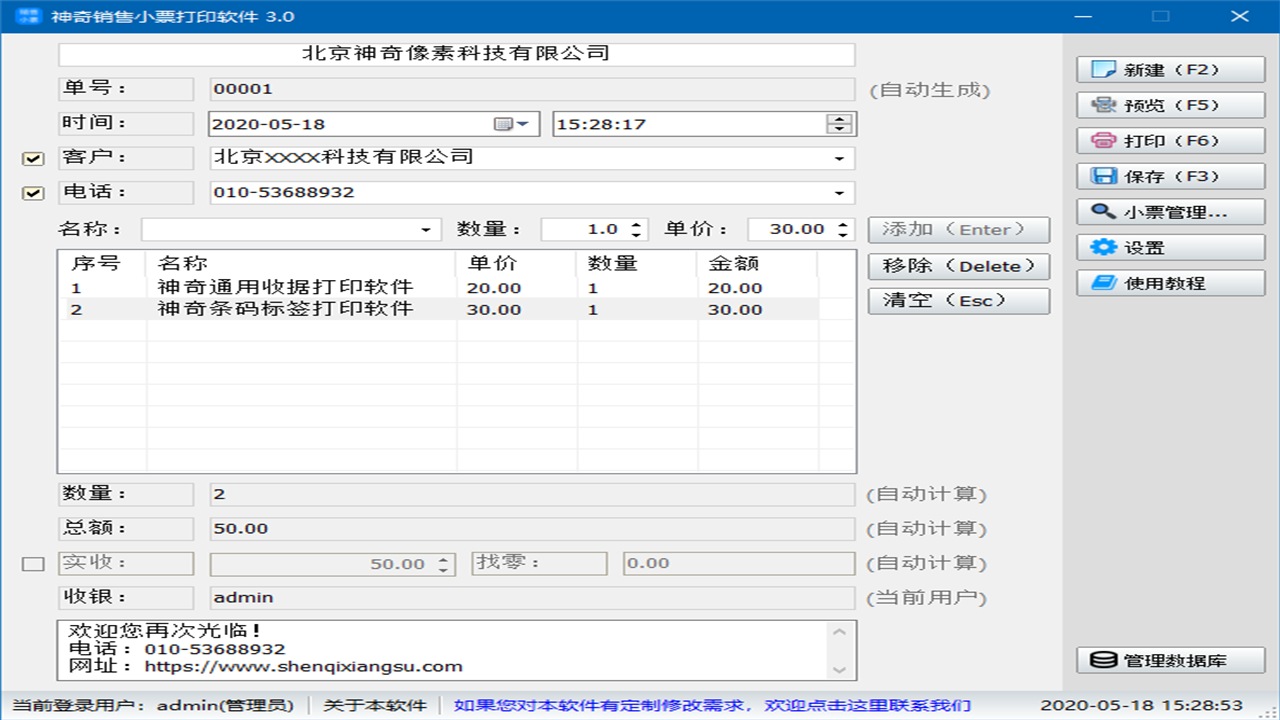Click the clear all (清空 Esc) button
Image resolution: width=1280 pixels, height=720 pixels.
(958, 301)
